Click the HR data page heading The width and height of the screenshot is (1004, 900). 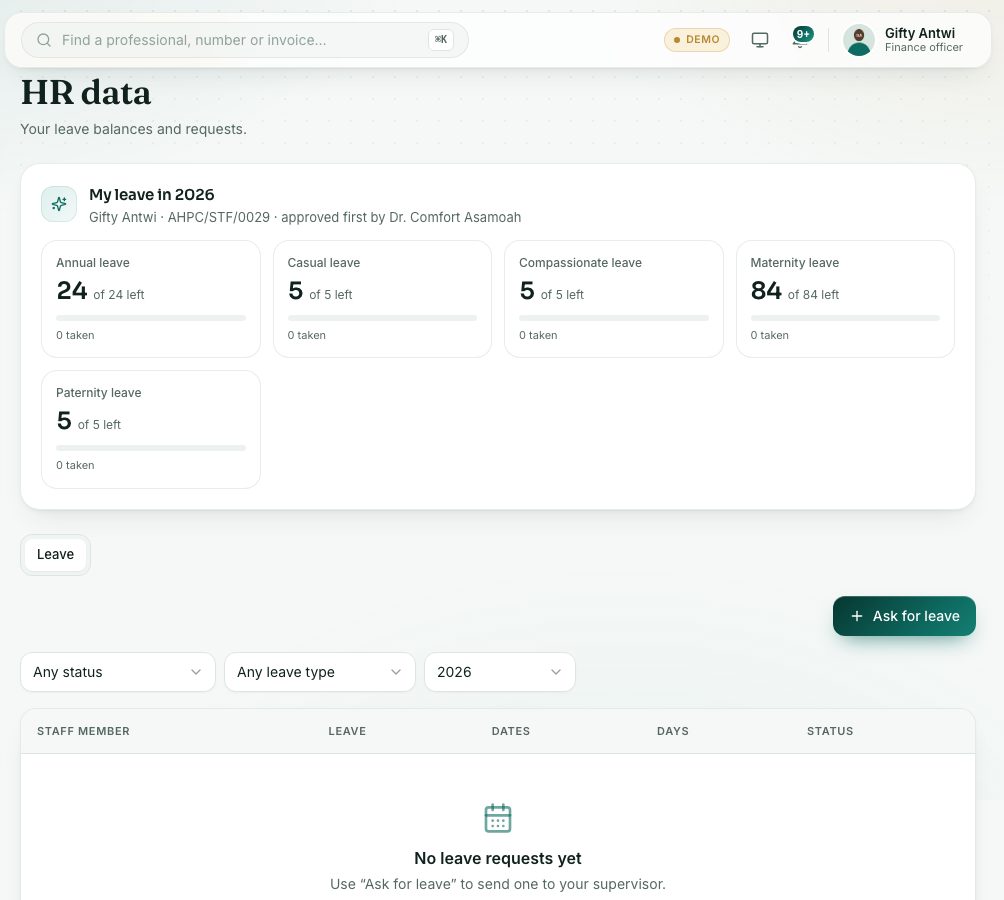86,93
